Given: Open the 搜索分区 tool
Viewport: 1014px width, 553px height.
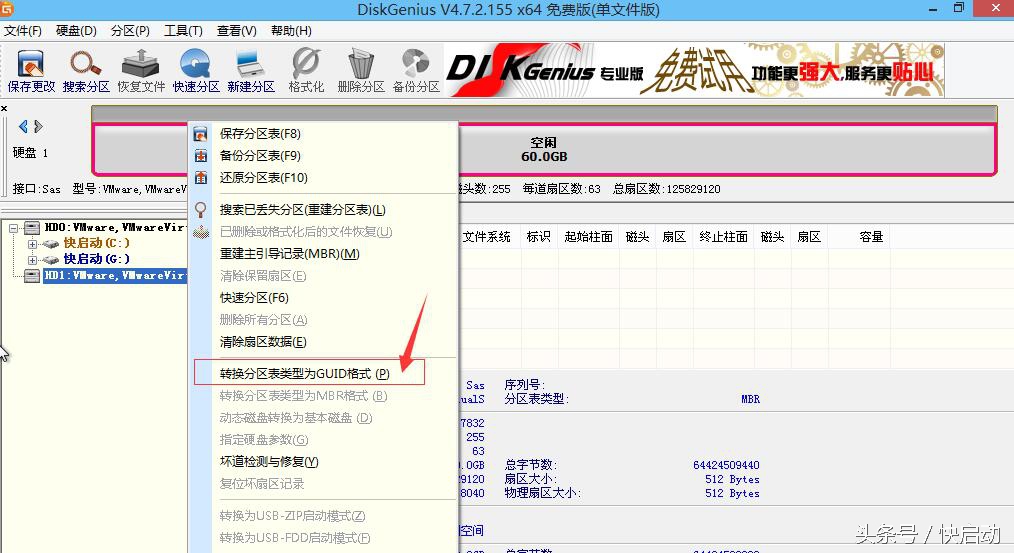Looking at the screenshot, I should pos(85,70).
